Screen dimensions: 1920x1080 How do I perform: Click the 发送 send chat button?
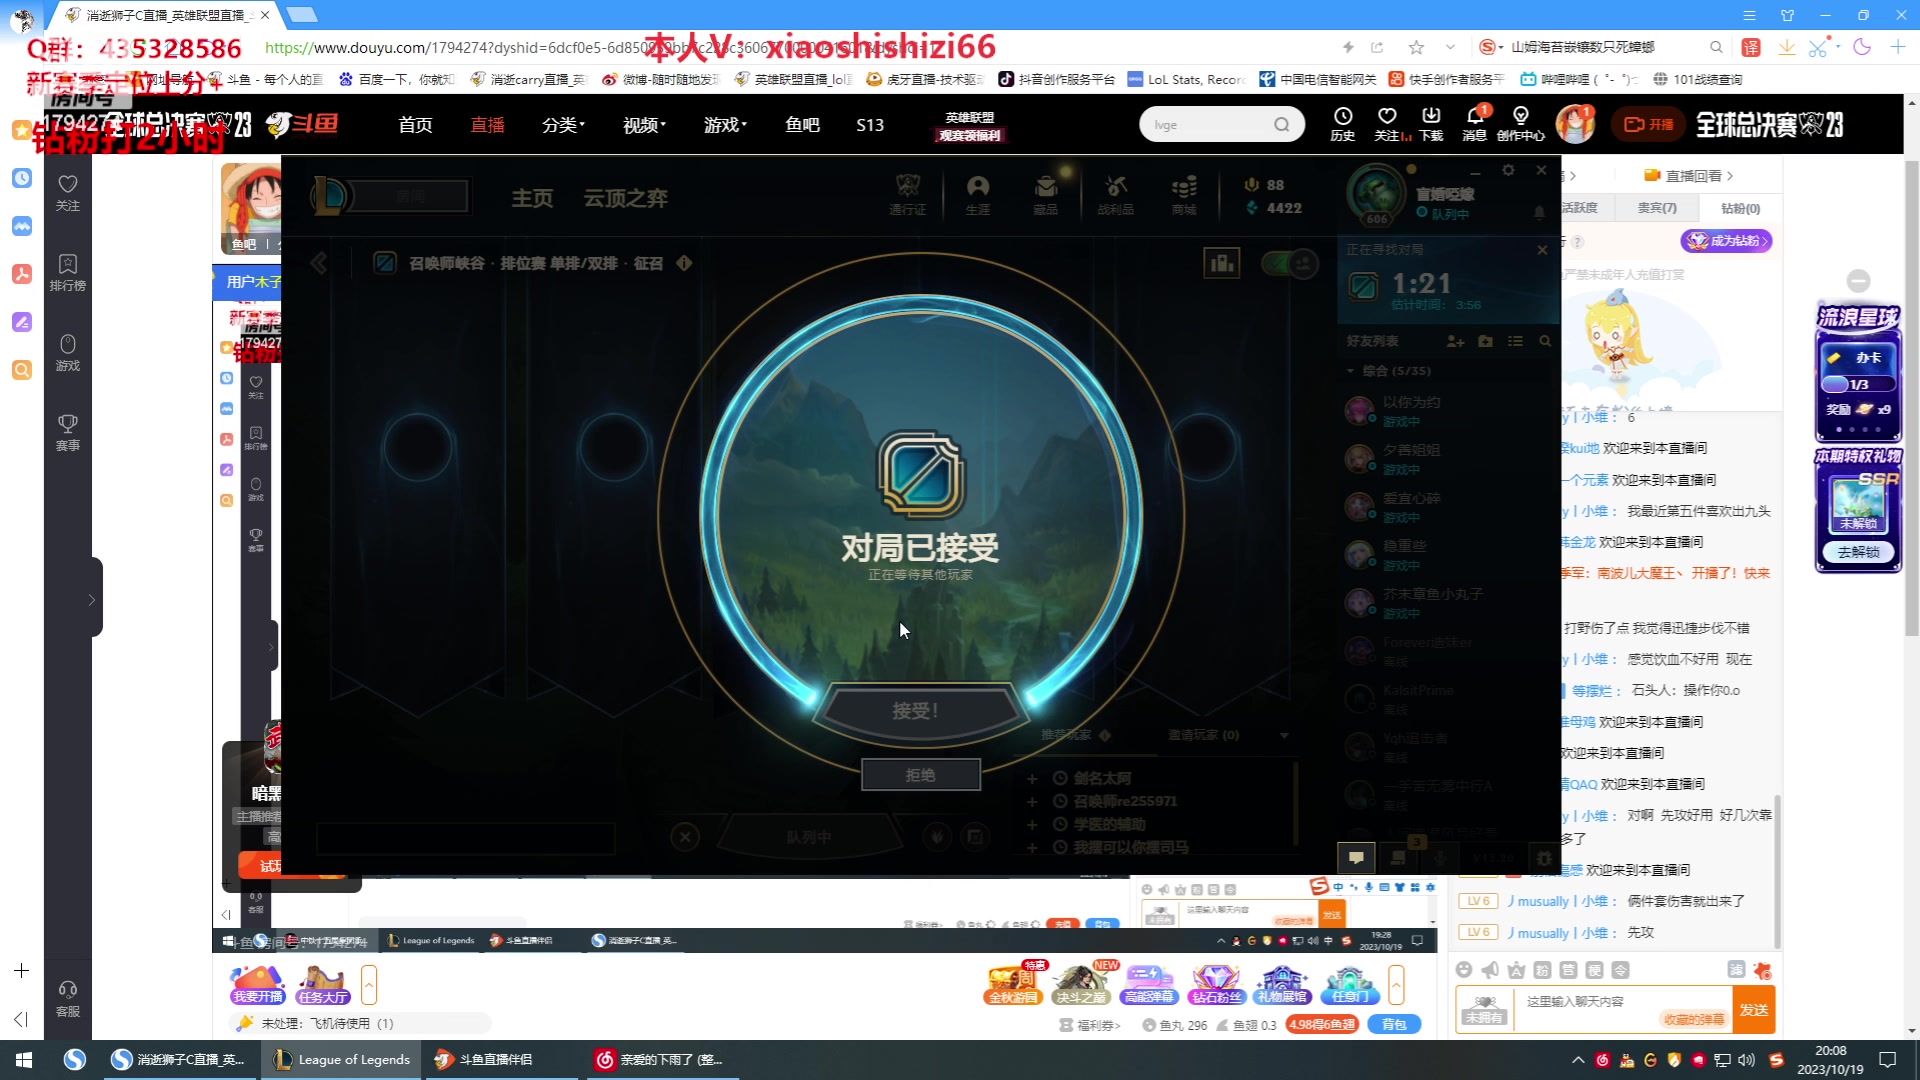(x=1754, y=1010)
